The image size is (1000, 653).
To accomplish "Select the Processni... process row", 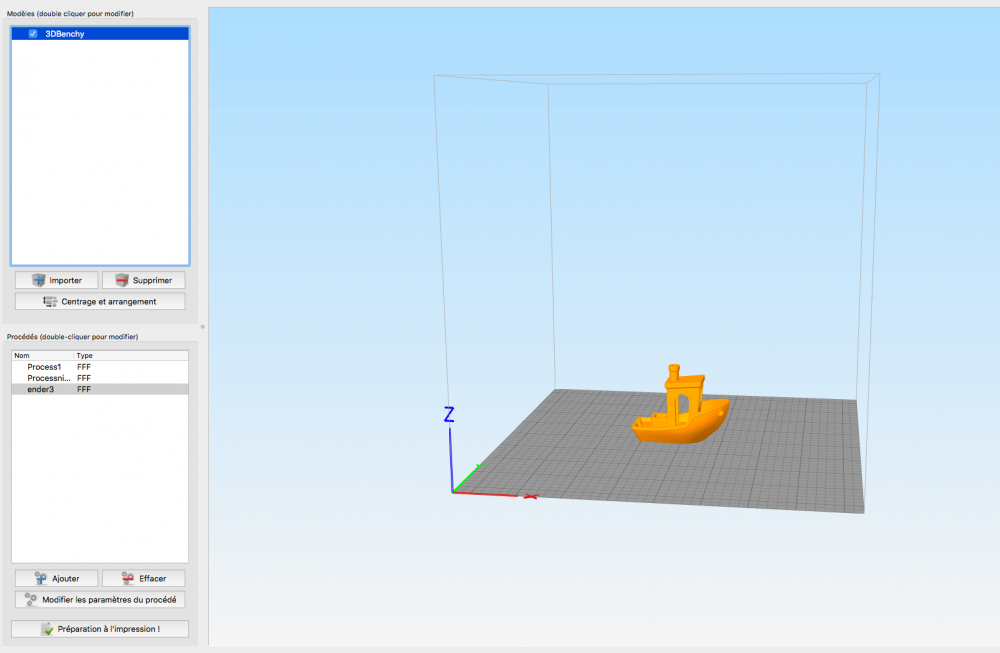I will click(100, 378).
